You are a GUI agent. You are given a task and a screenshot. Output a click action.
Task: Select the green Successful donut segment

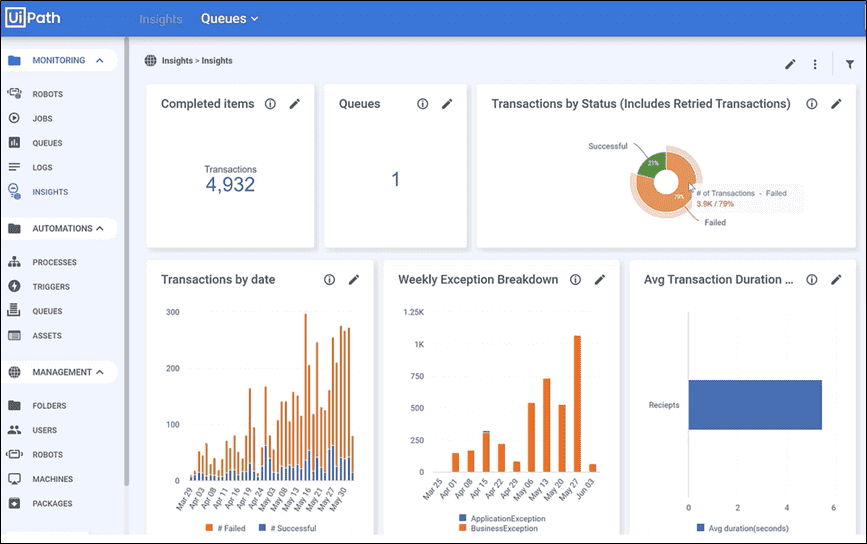tap(652, 165)
